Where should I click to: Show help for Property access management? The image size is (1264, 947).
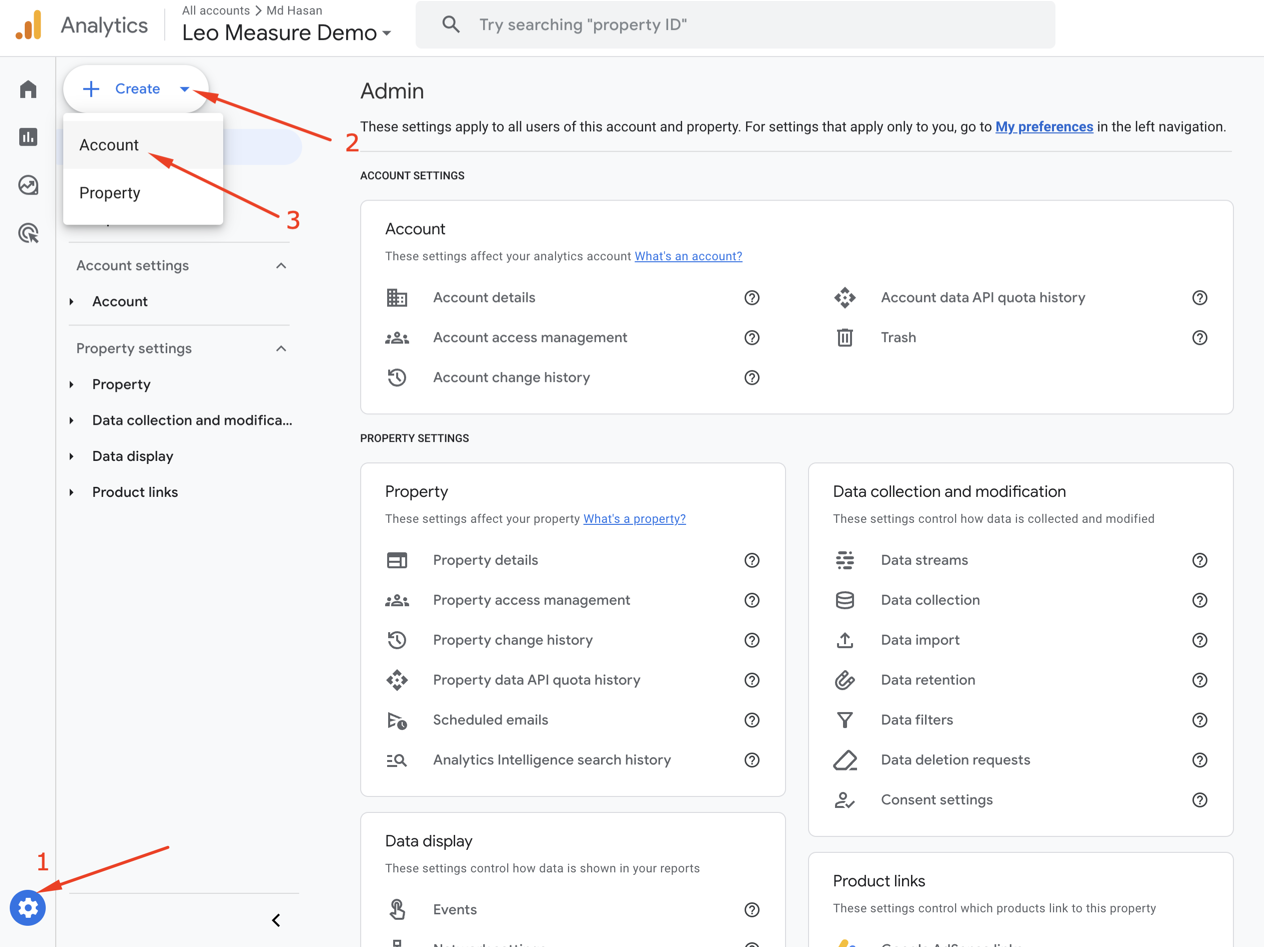752,601
